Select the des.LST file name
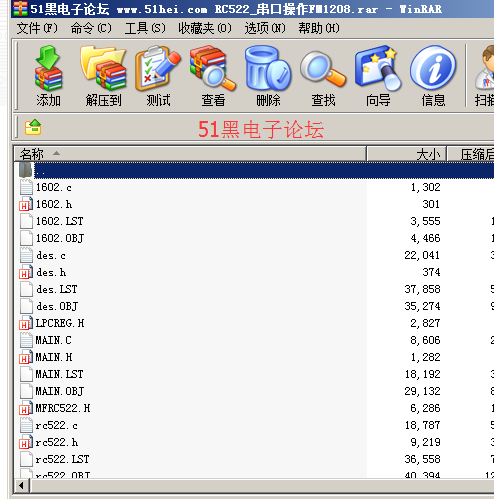Screen dimensions: 494x499 coord(57,289)
